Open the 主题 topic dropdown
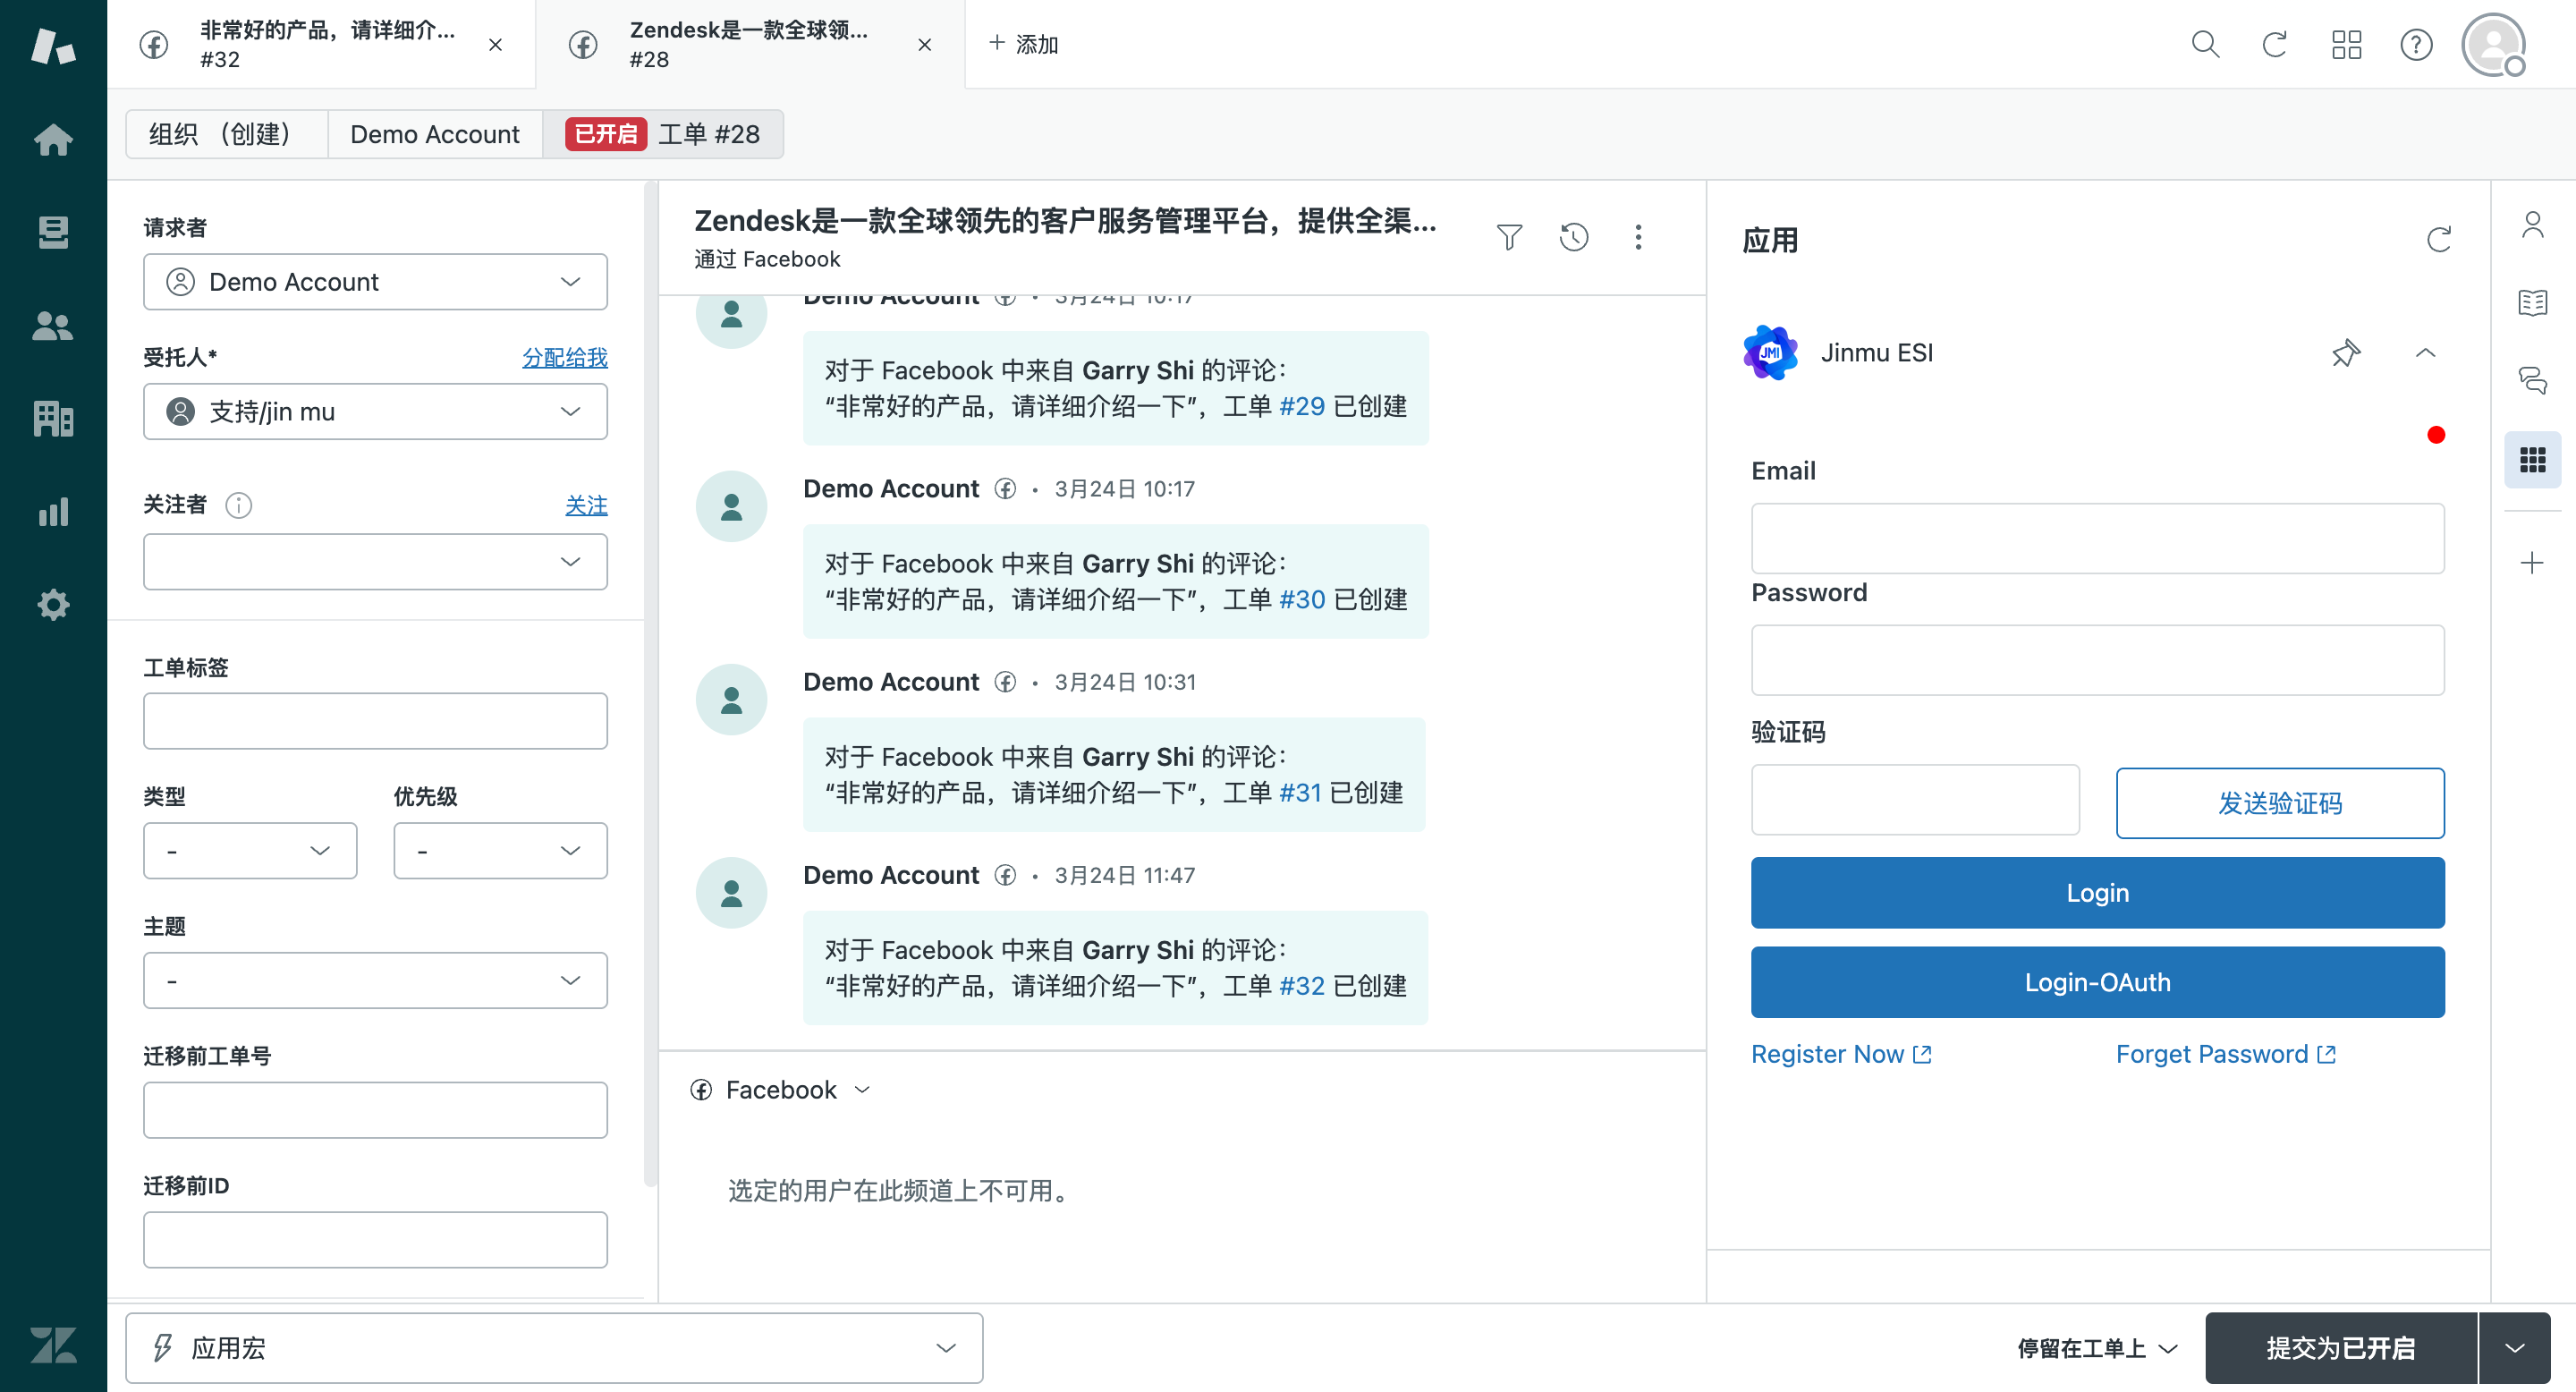Viewport: 2576px width, 1392px height. point(375,981)
